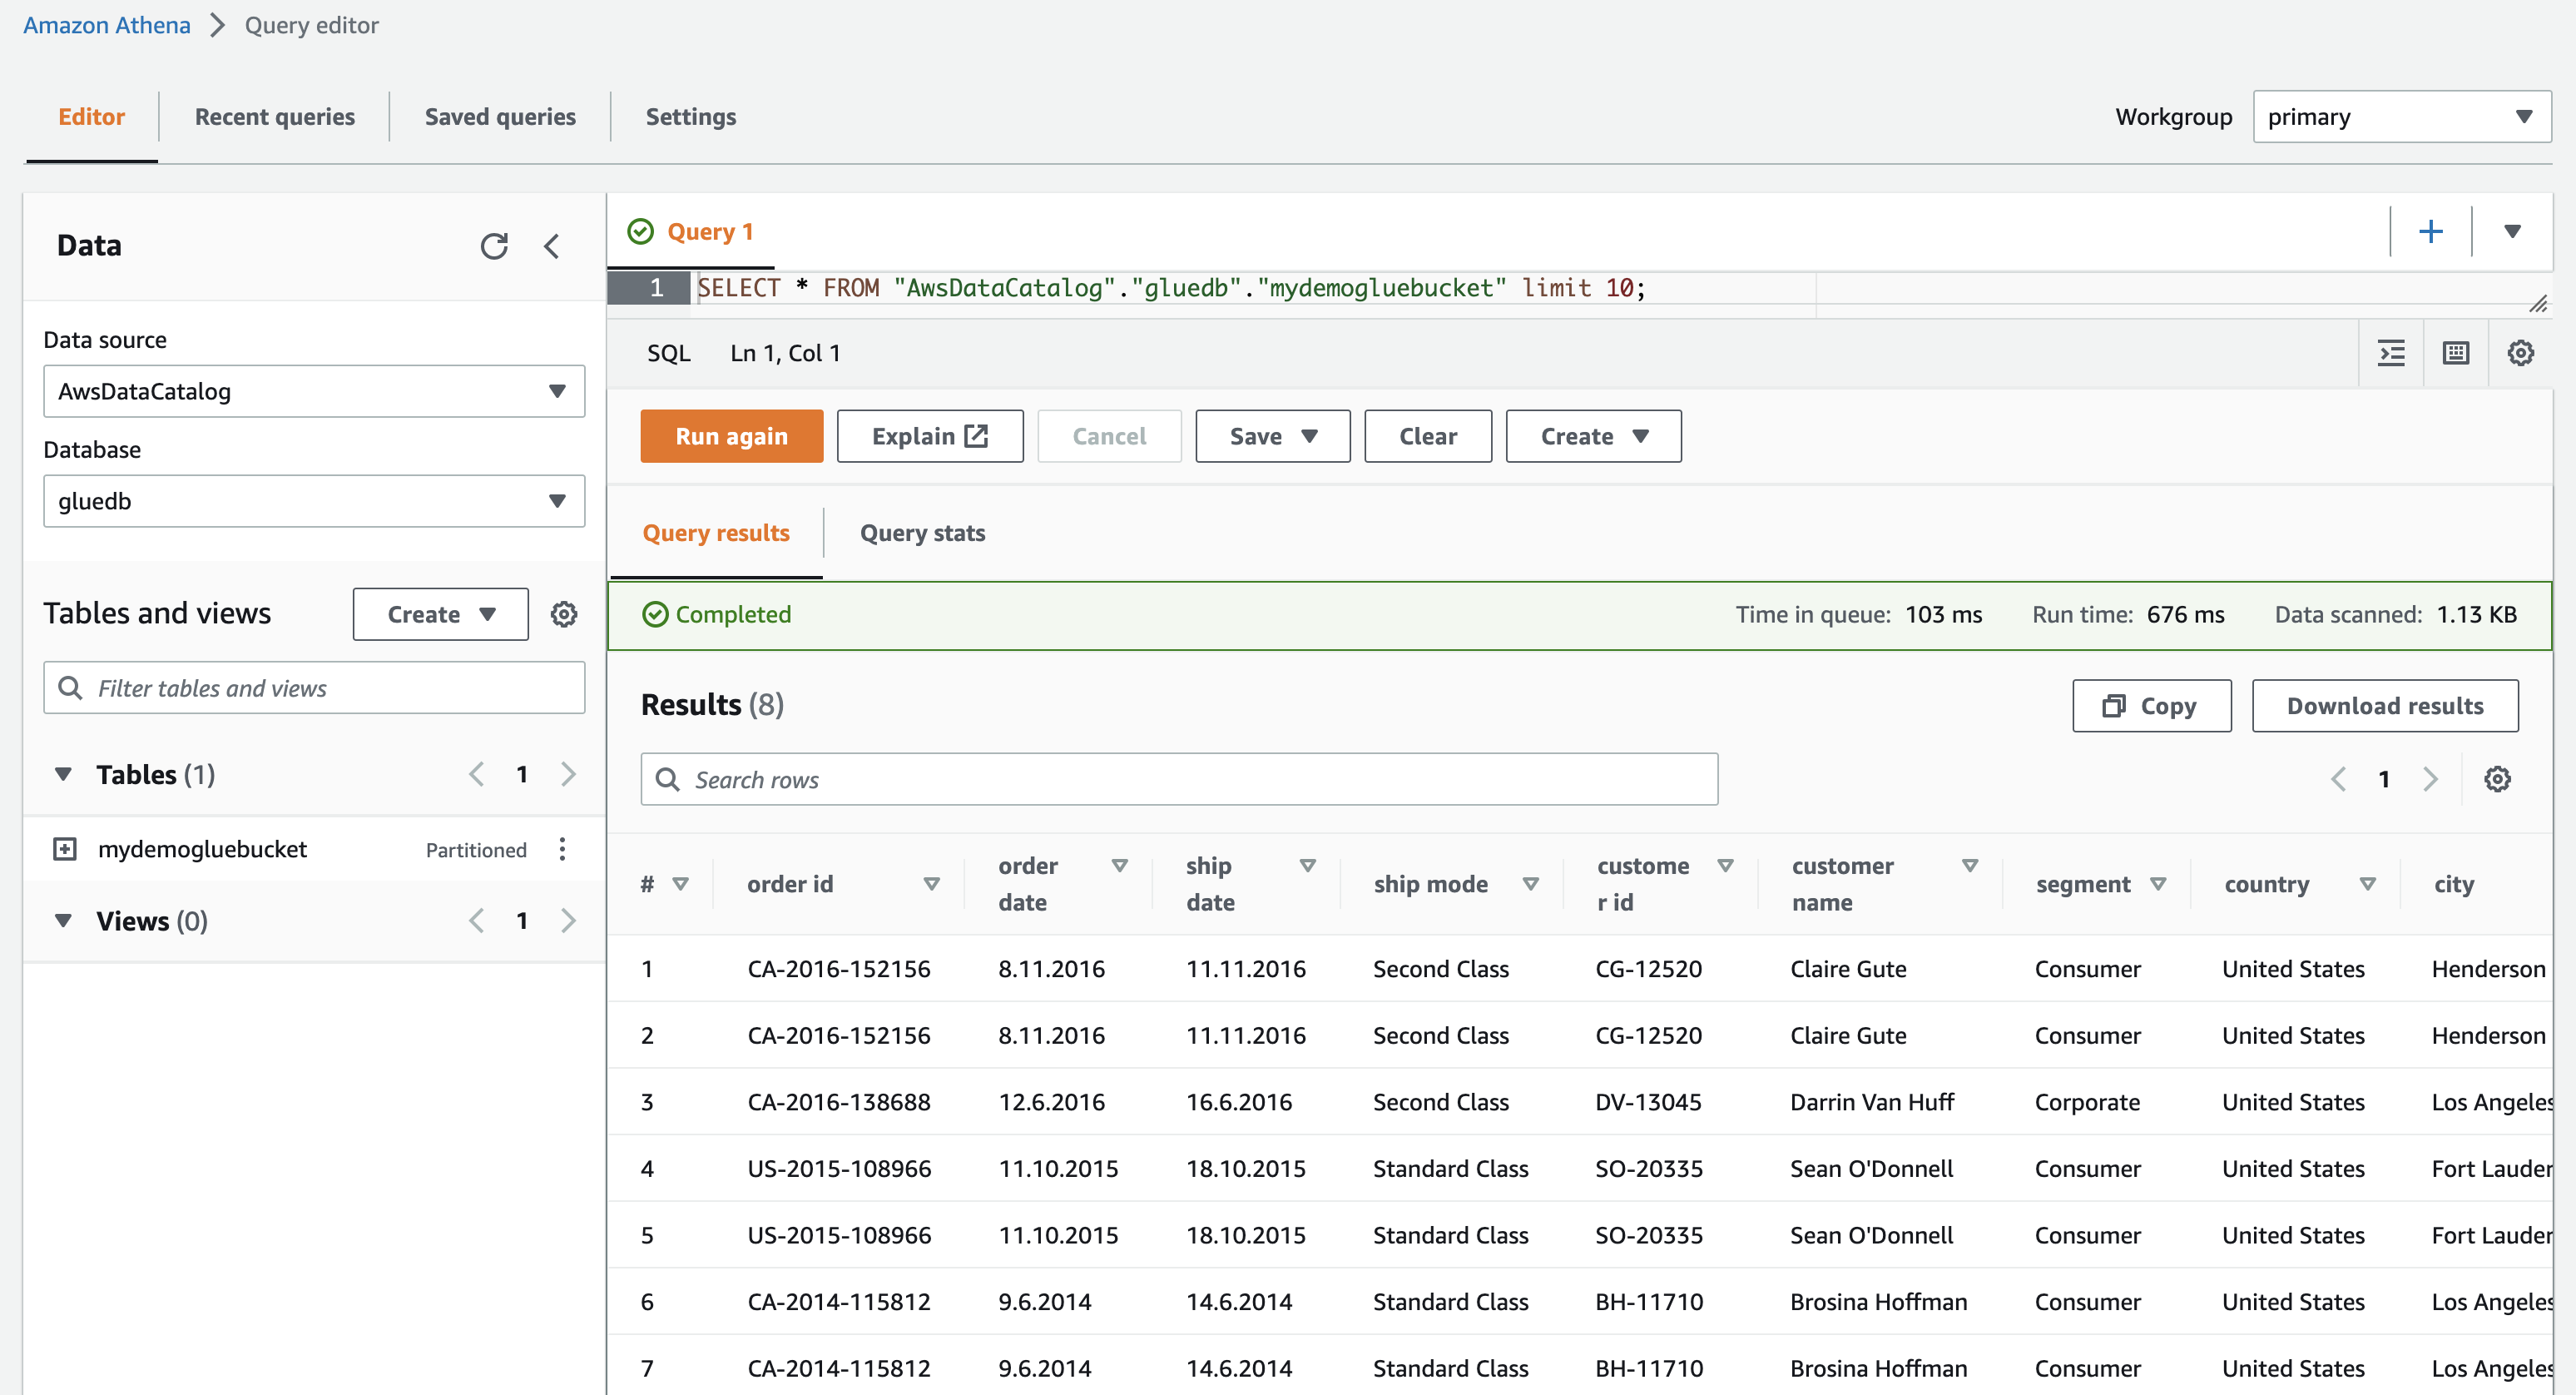Click the format query icon
This screenshot has height=1395, width=2576.
point(2391,353)
